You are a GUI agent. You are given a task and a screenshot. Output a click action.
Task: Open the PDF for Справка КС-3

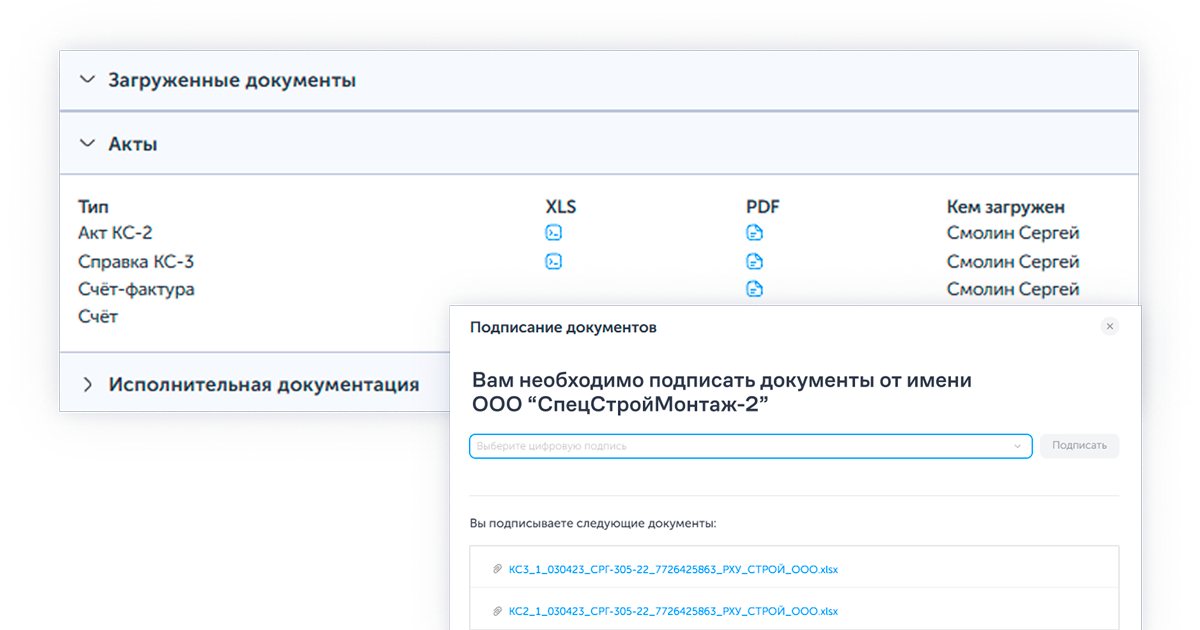coord(755,260)
